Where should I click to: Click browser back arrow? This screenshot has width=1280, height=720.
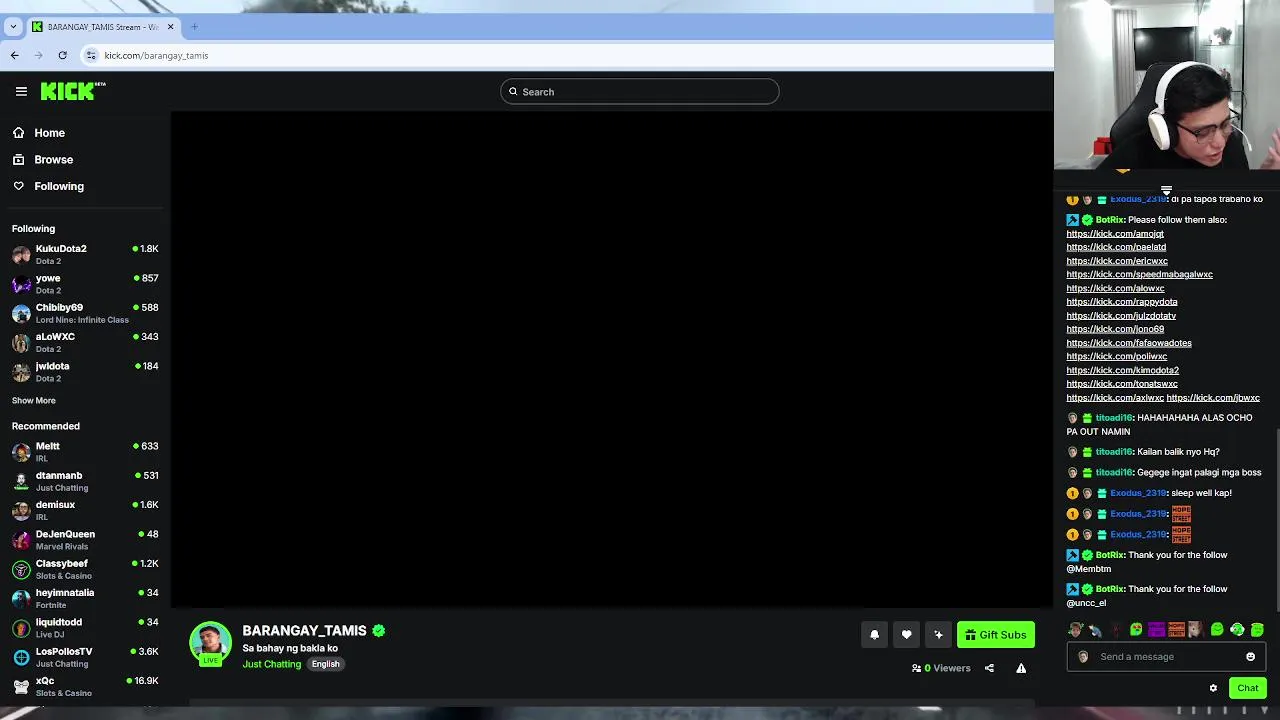14,55
